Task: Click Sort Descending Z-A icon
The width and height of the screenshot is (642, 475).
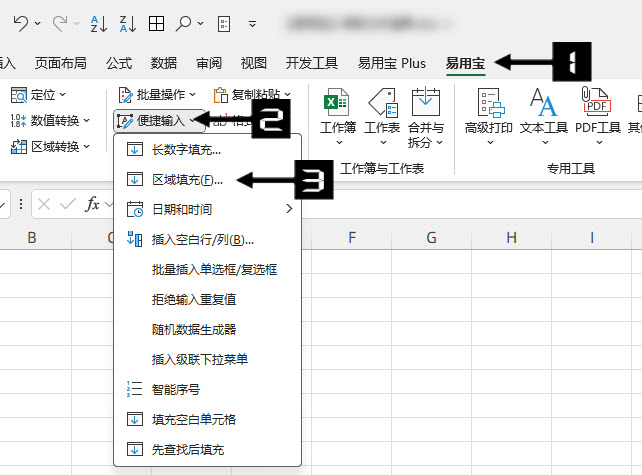Action: tap(128, 22)
